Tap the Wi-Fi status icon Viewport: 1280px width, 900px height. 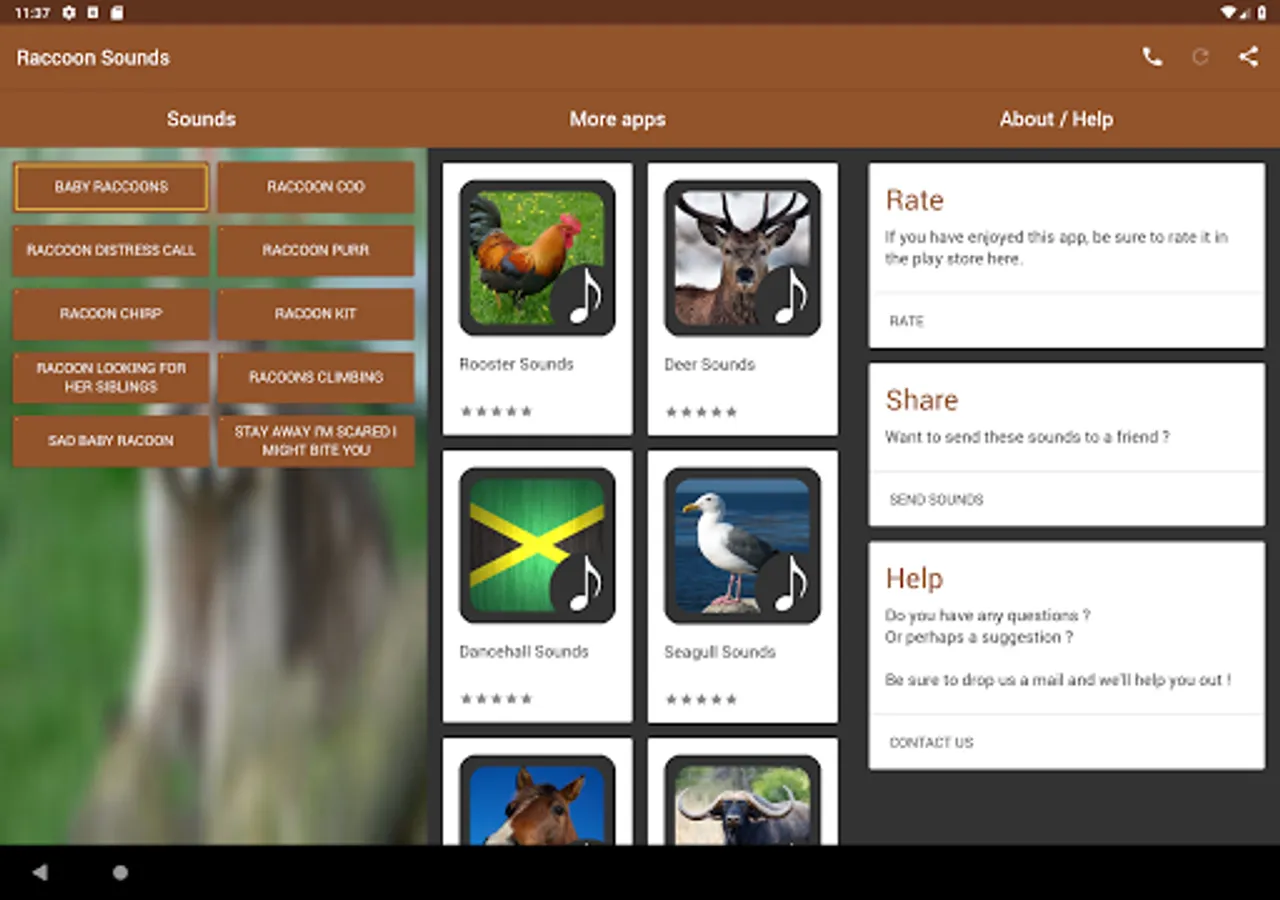coord(1229,13)
